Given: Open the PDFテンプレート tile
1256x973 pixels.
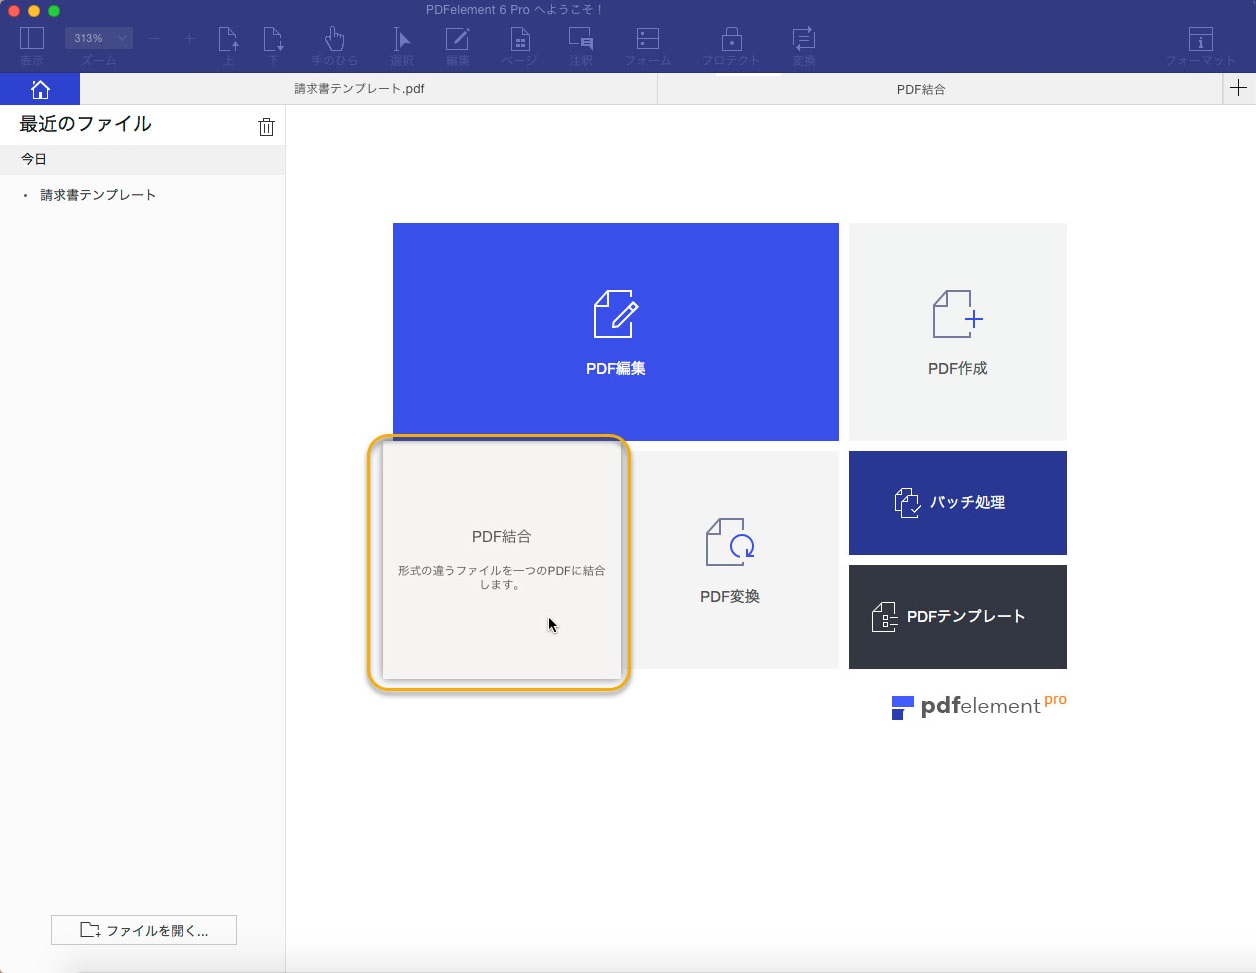Looking at the screenshot, I should pos(957,617).
